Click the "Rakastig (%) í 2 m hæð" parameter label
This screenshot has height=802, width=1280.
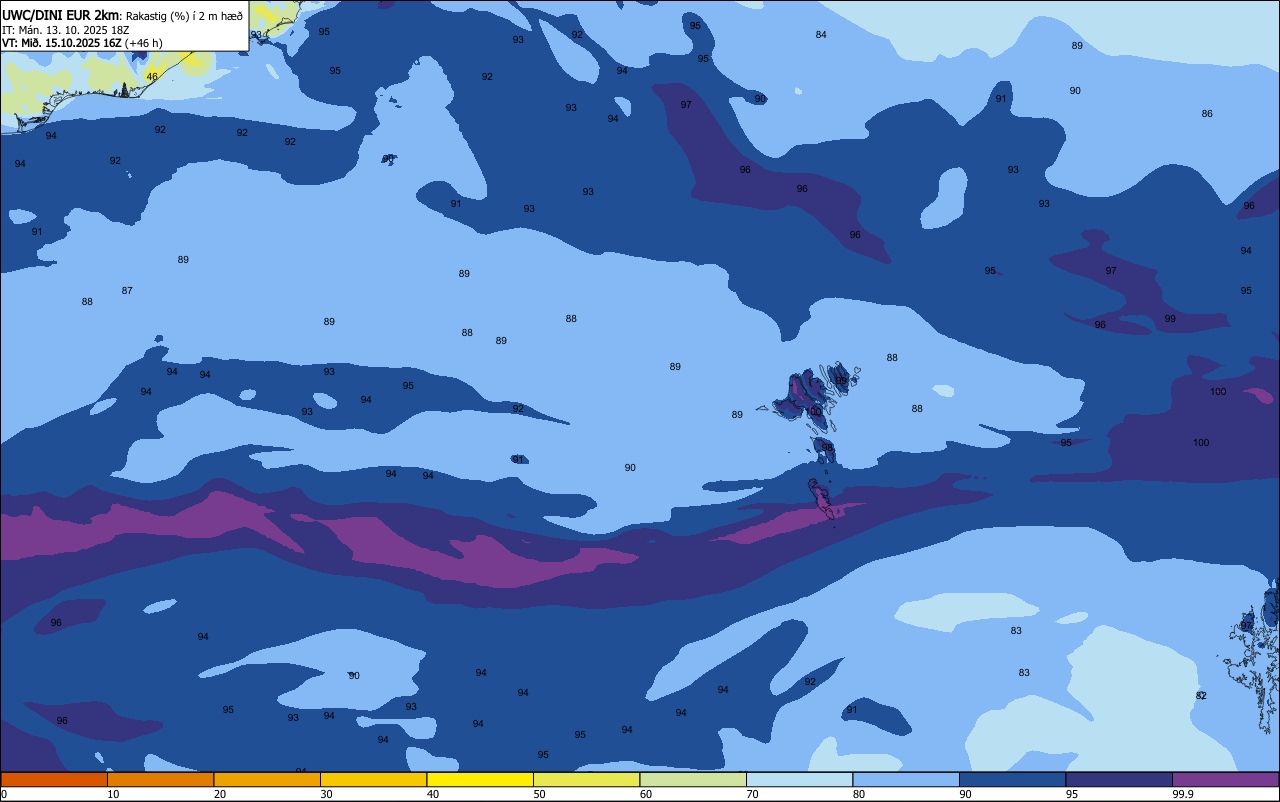click(x=184, y=15)
